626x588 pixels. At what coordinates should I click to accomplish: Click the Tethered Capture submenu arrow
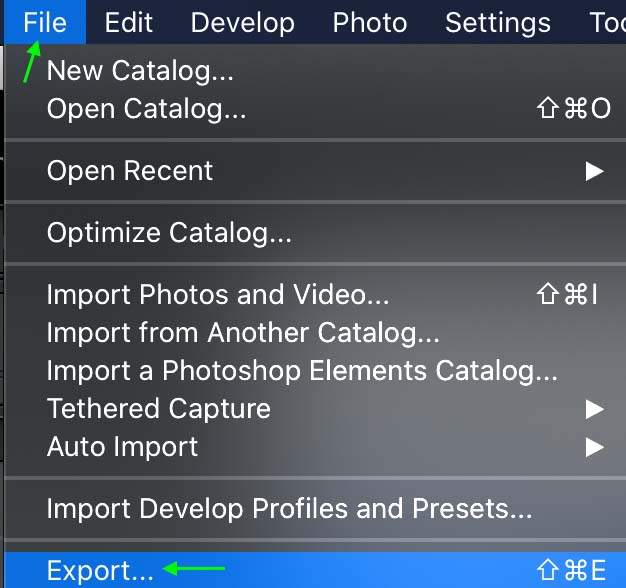tap(594, 410)
